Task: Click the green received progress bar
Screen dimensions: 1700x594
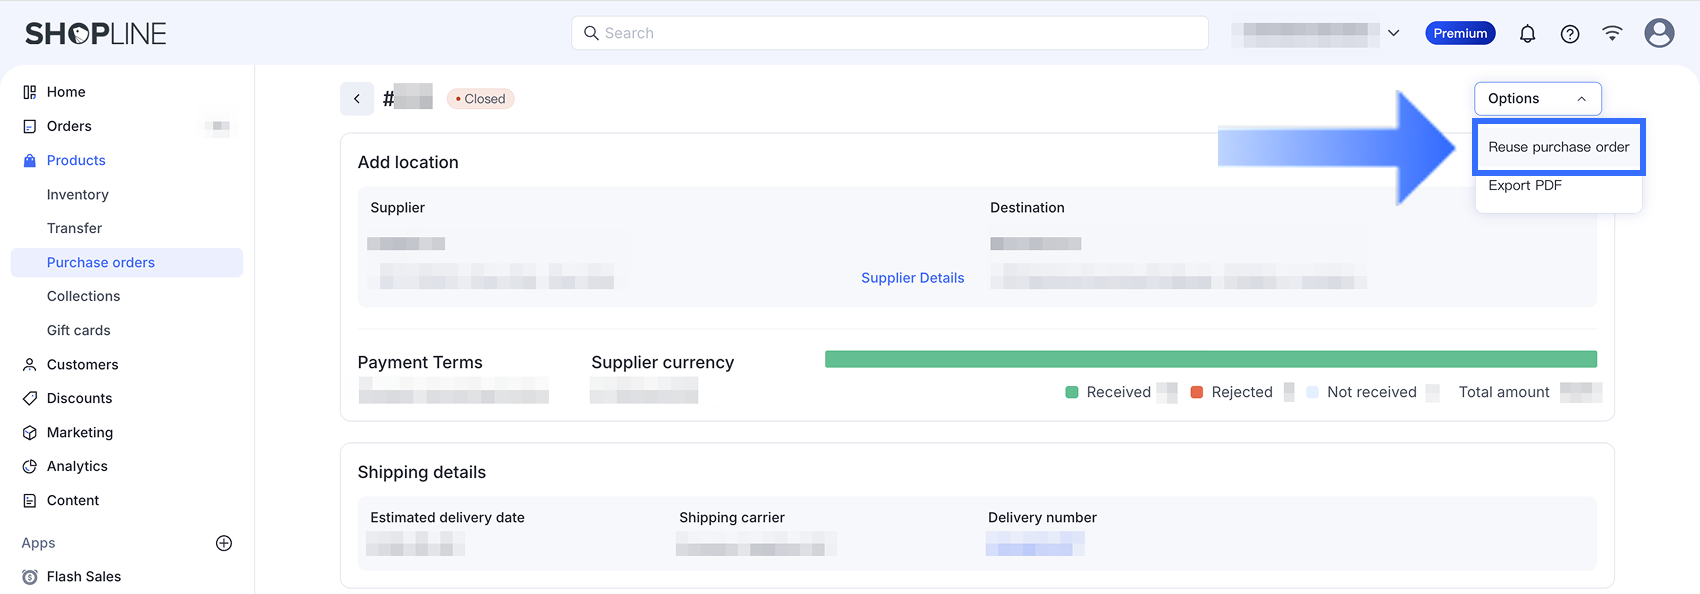Action: coord(1210,359)
